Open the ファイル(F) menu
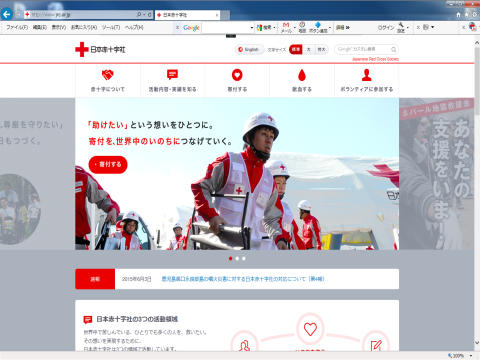The height and width of the screenshot is (360, 480). point(17,27)
